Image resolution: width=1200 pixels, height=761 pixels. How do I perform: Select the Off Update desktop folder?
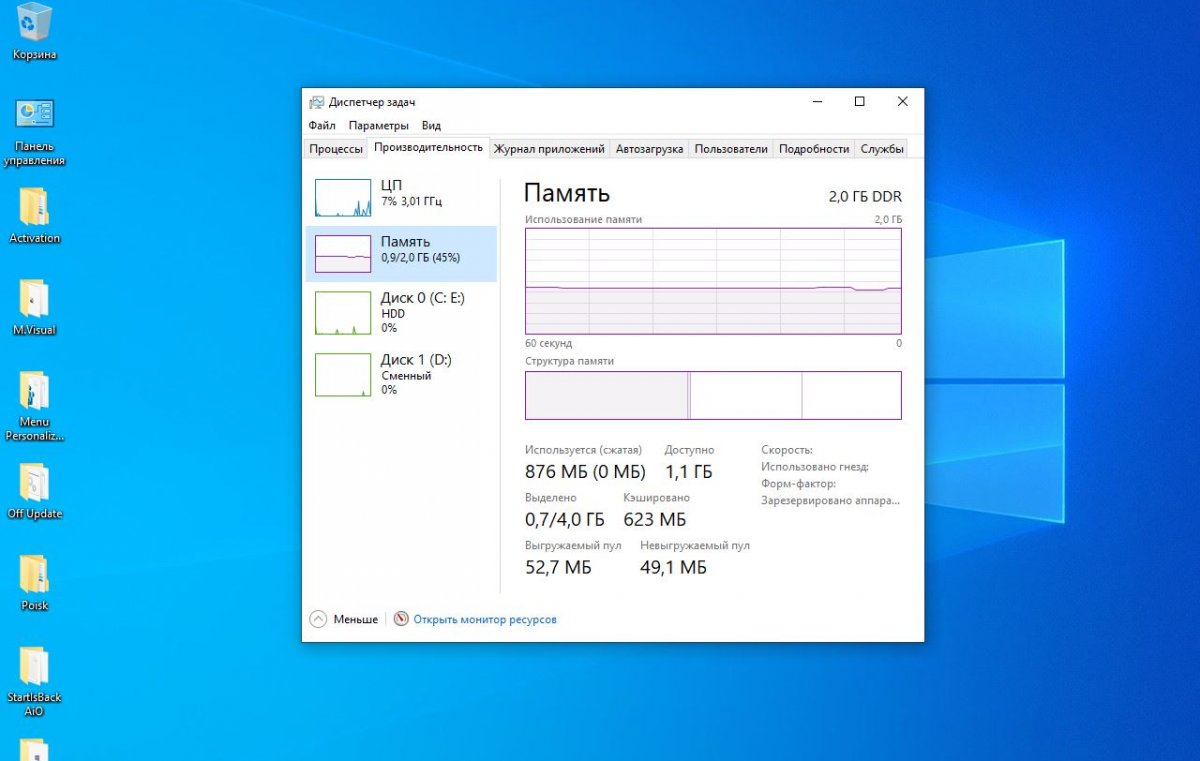pyautogui.click(x=34, y=491)
